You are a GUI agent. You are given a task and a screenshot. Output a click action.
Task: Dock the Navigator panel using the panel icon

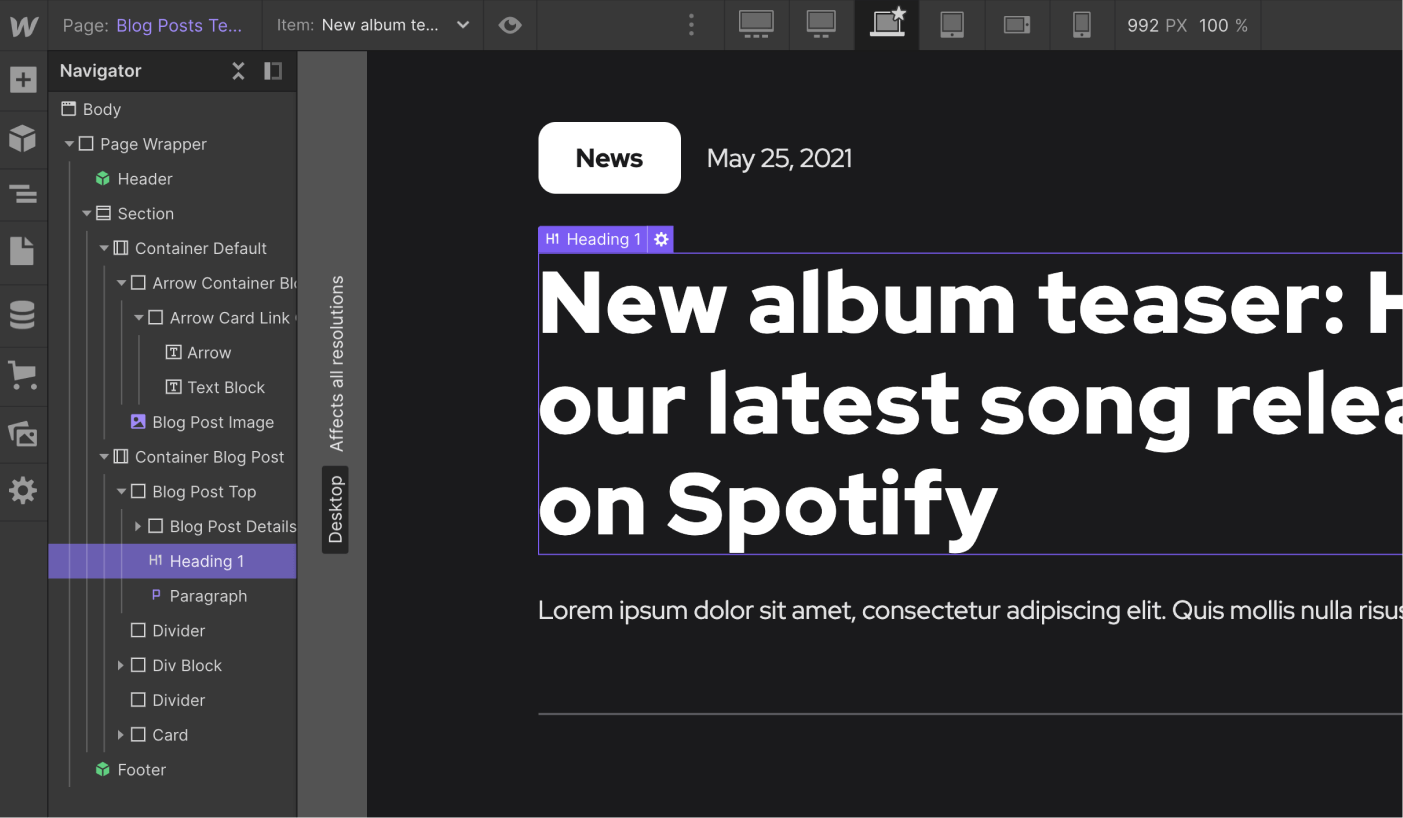[x=273, y=71]
